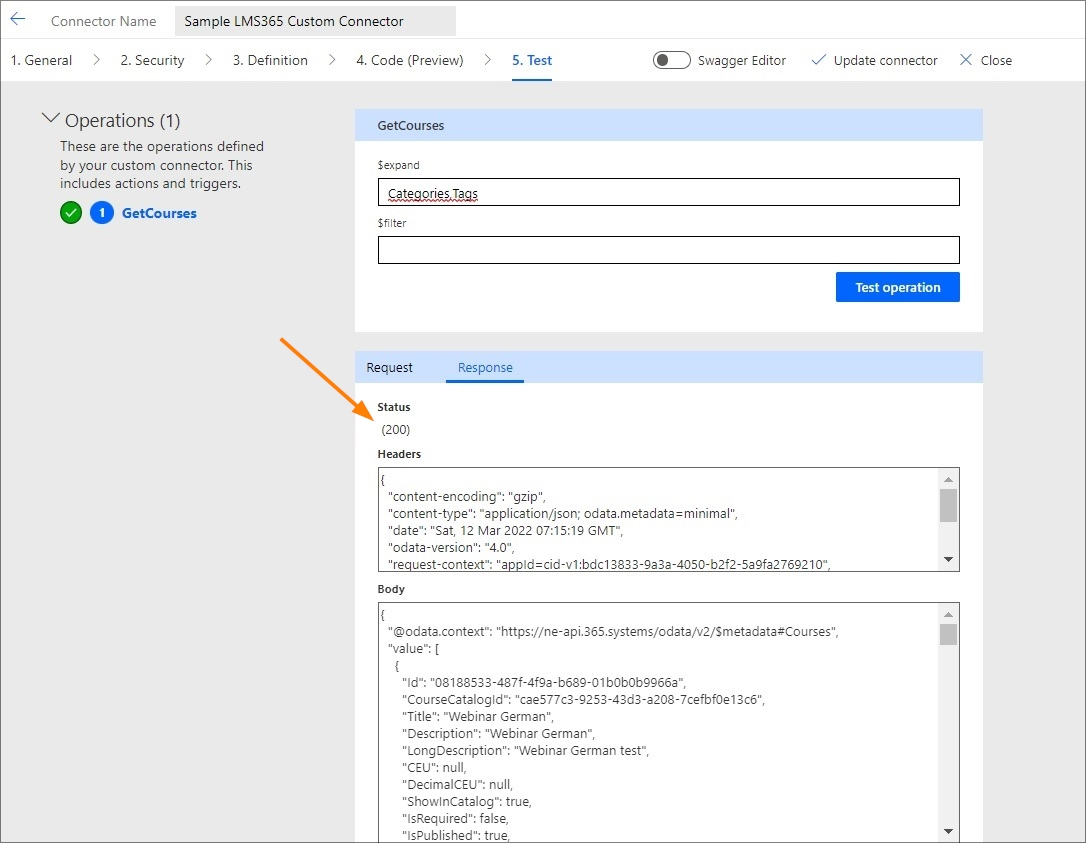1086x843 pixels.
Task: Open the 1. General step
Action: coord(41,60)
